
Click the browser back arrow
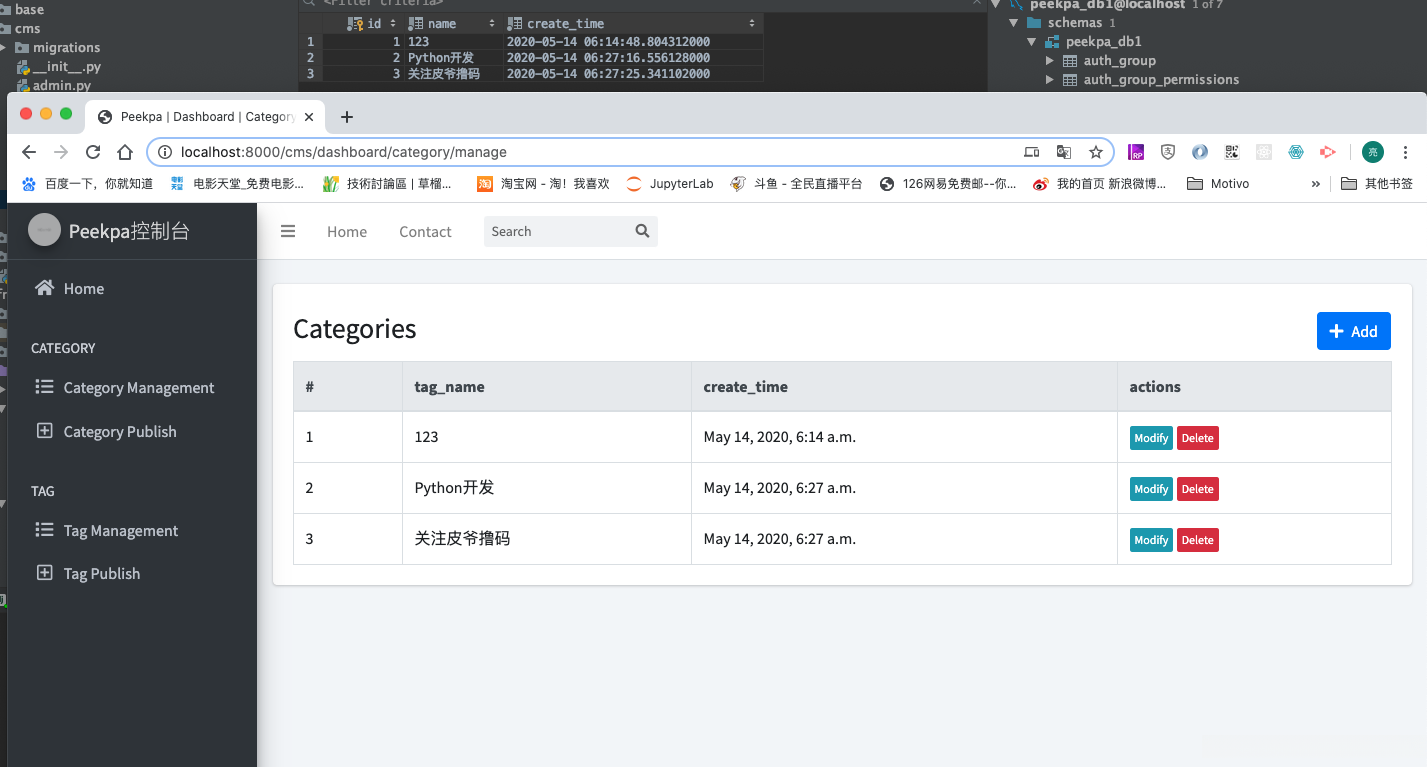point(29,152)
